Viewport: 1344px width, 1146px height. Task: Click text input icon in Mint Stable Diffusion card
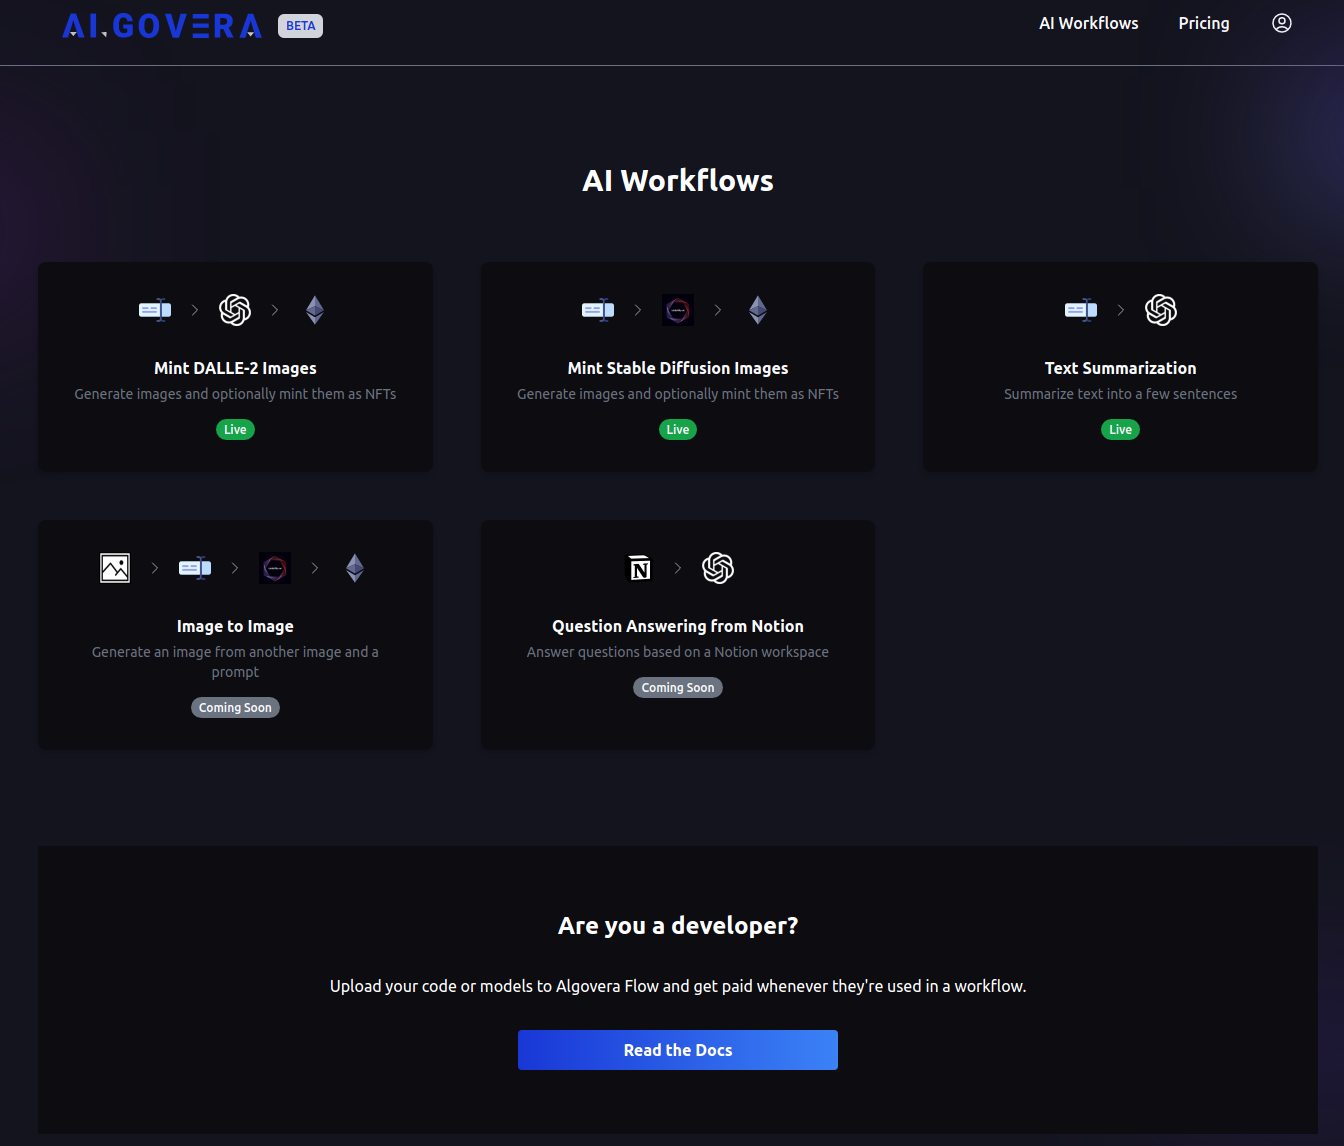point(598,310)
